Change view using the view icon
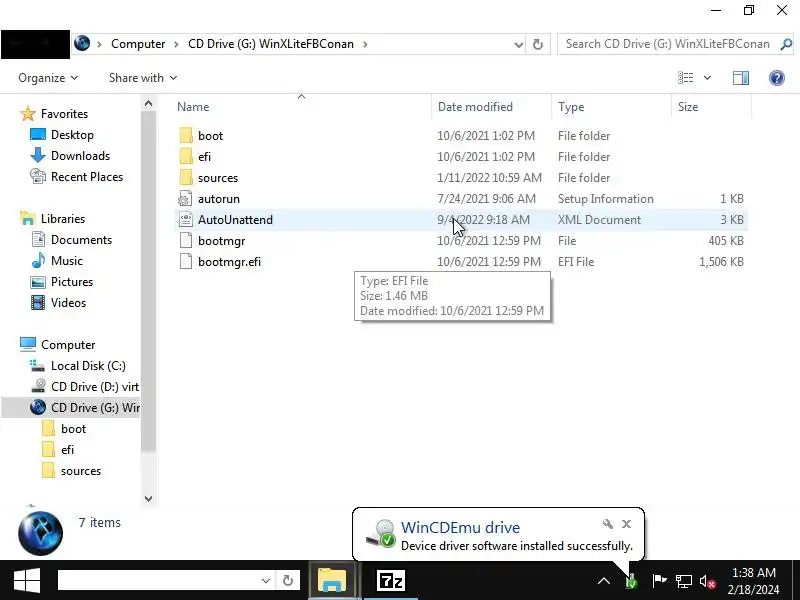This screenshot has width=800, height=600. pyautogui.click(x=686, y=78)
